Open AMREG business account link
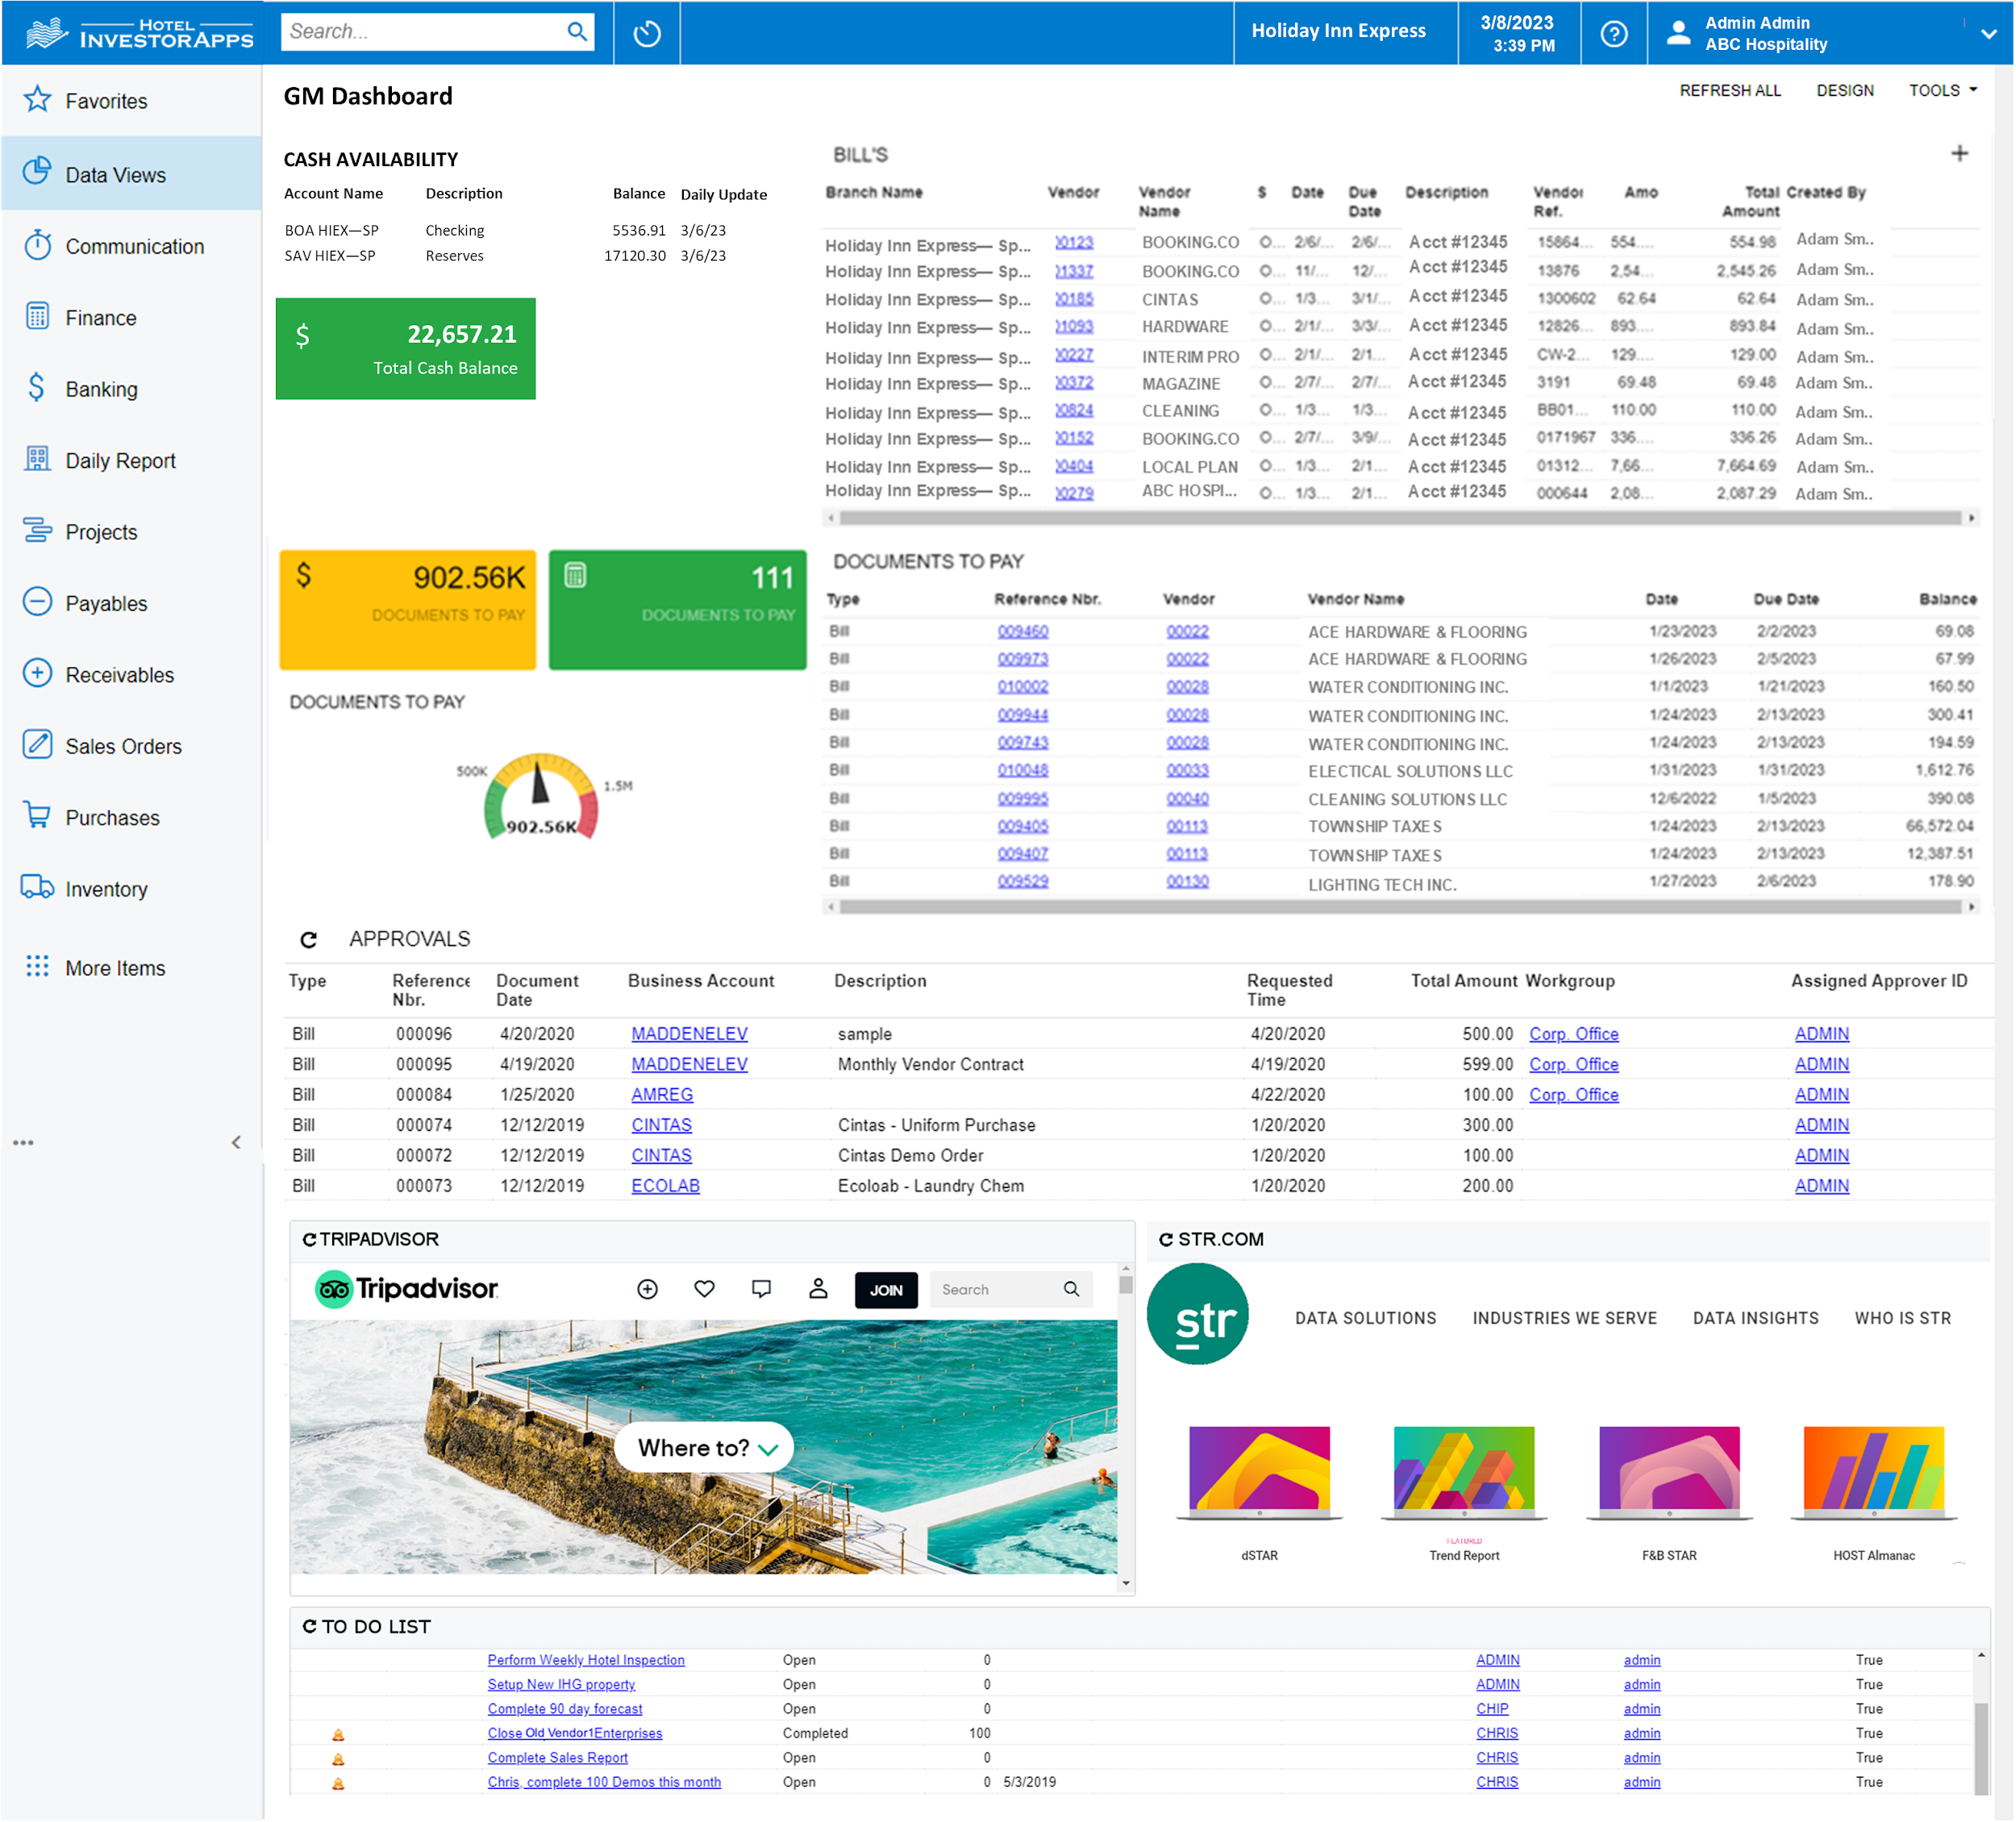 coord(662,1095)
